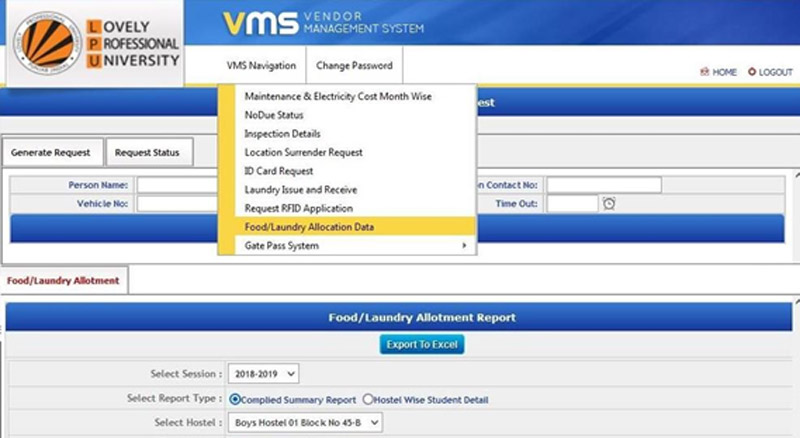
Task: Click the Generate Request button
Action: coord(51,153)
